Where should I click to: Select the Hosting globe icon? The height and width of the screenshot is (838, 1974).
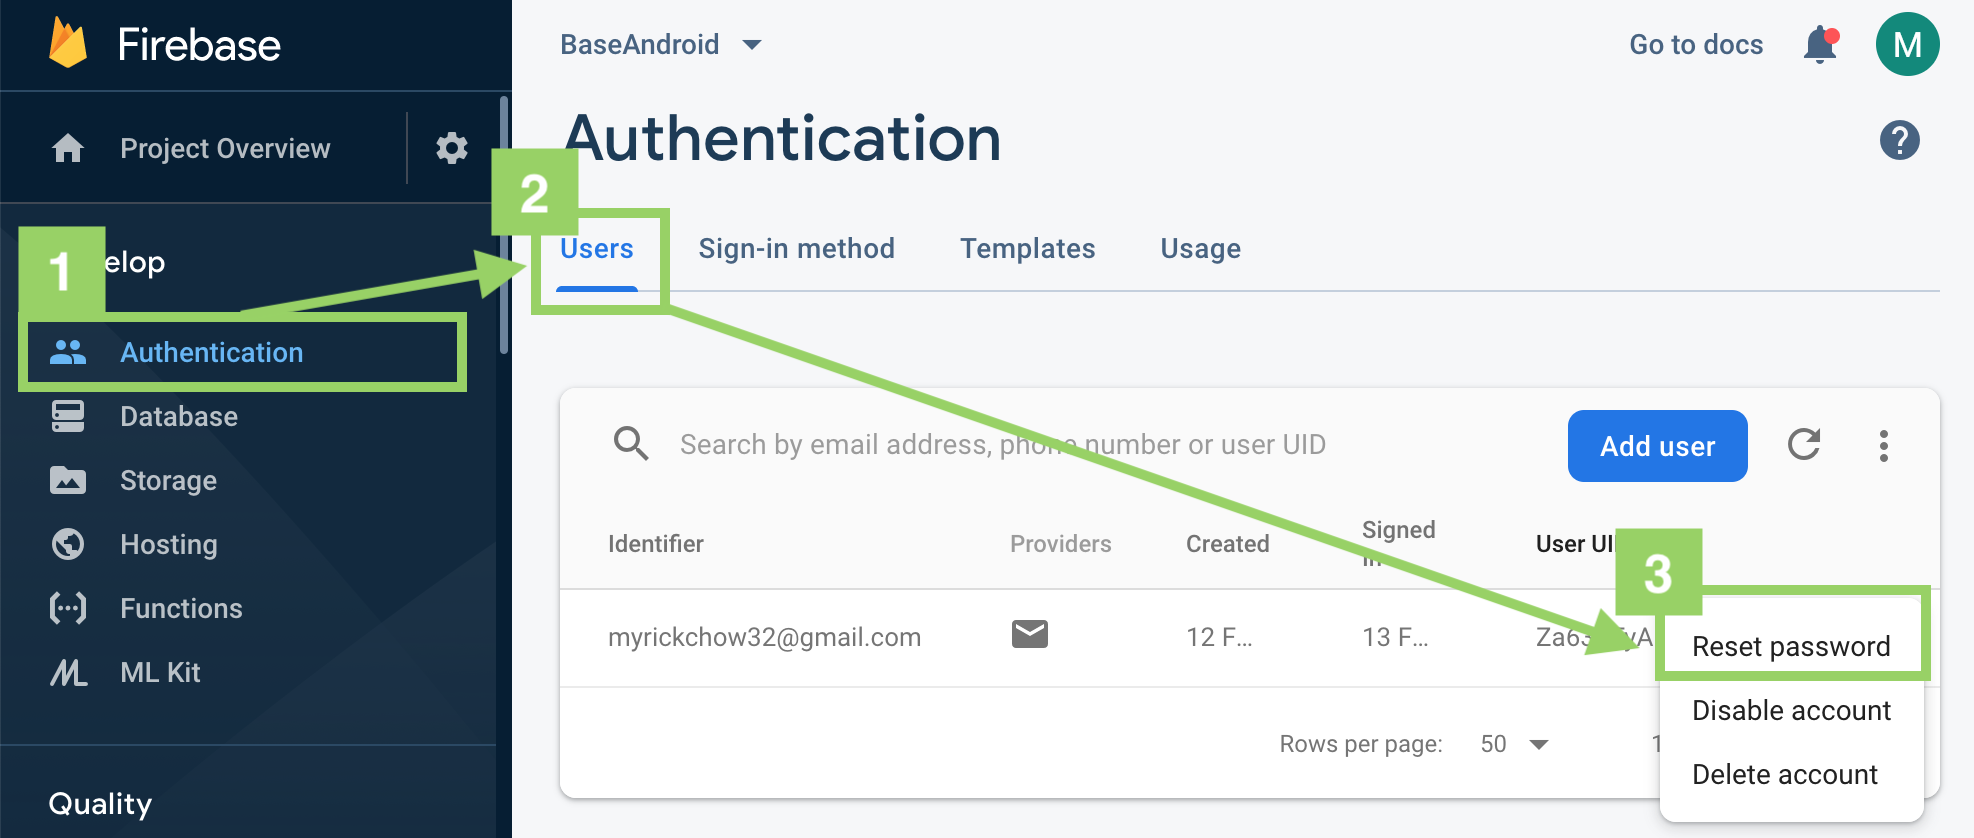[67, 544]
